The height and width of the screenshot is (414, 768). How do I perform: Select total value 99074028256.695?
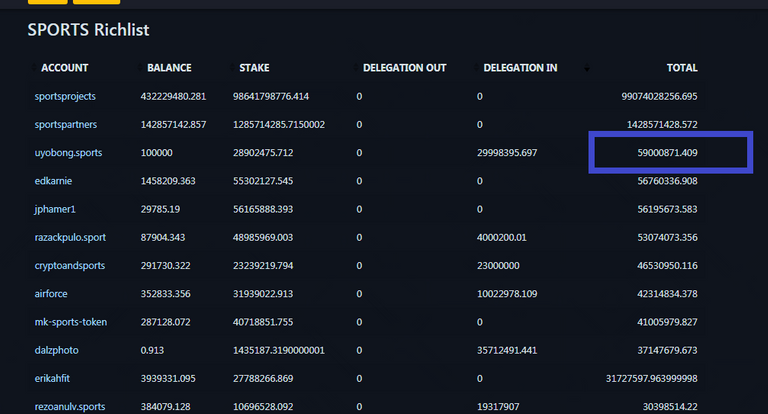[659, 97]
